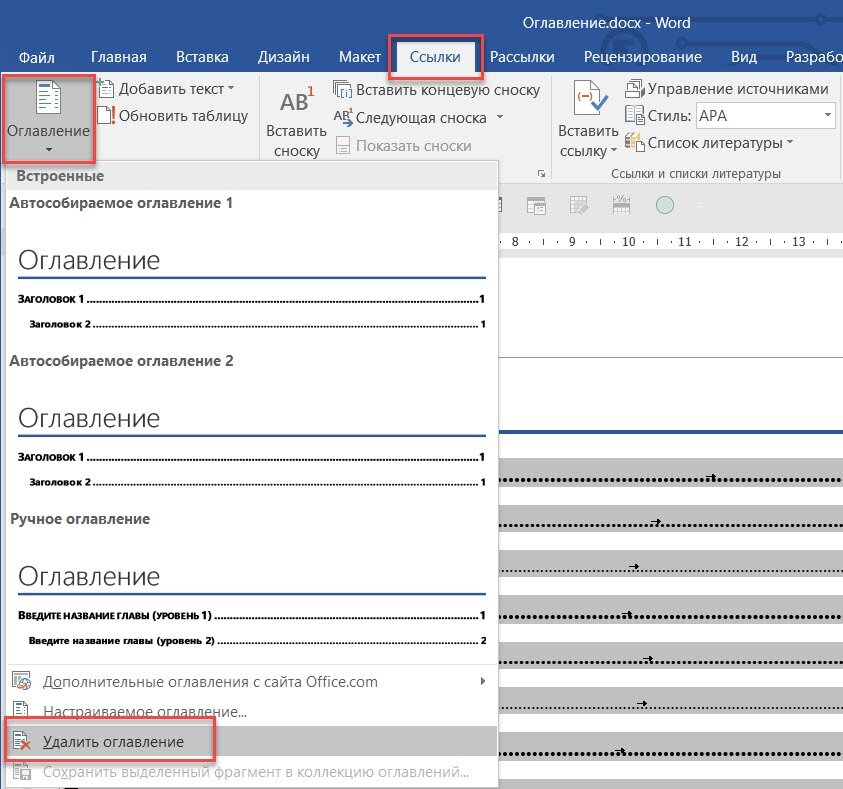Click Обновить таблицу button
Viewport: 843px width, 789px height.
[173, 116]
